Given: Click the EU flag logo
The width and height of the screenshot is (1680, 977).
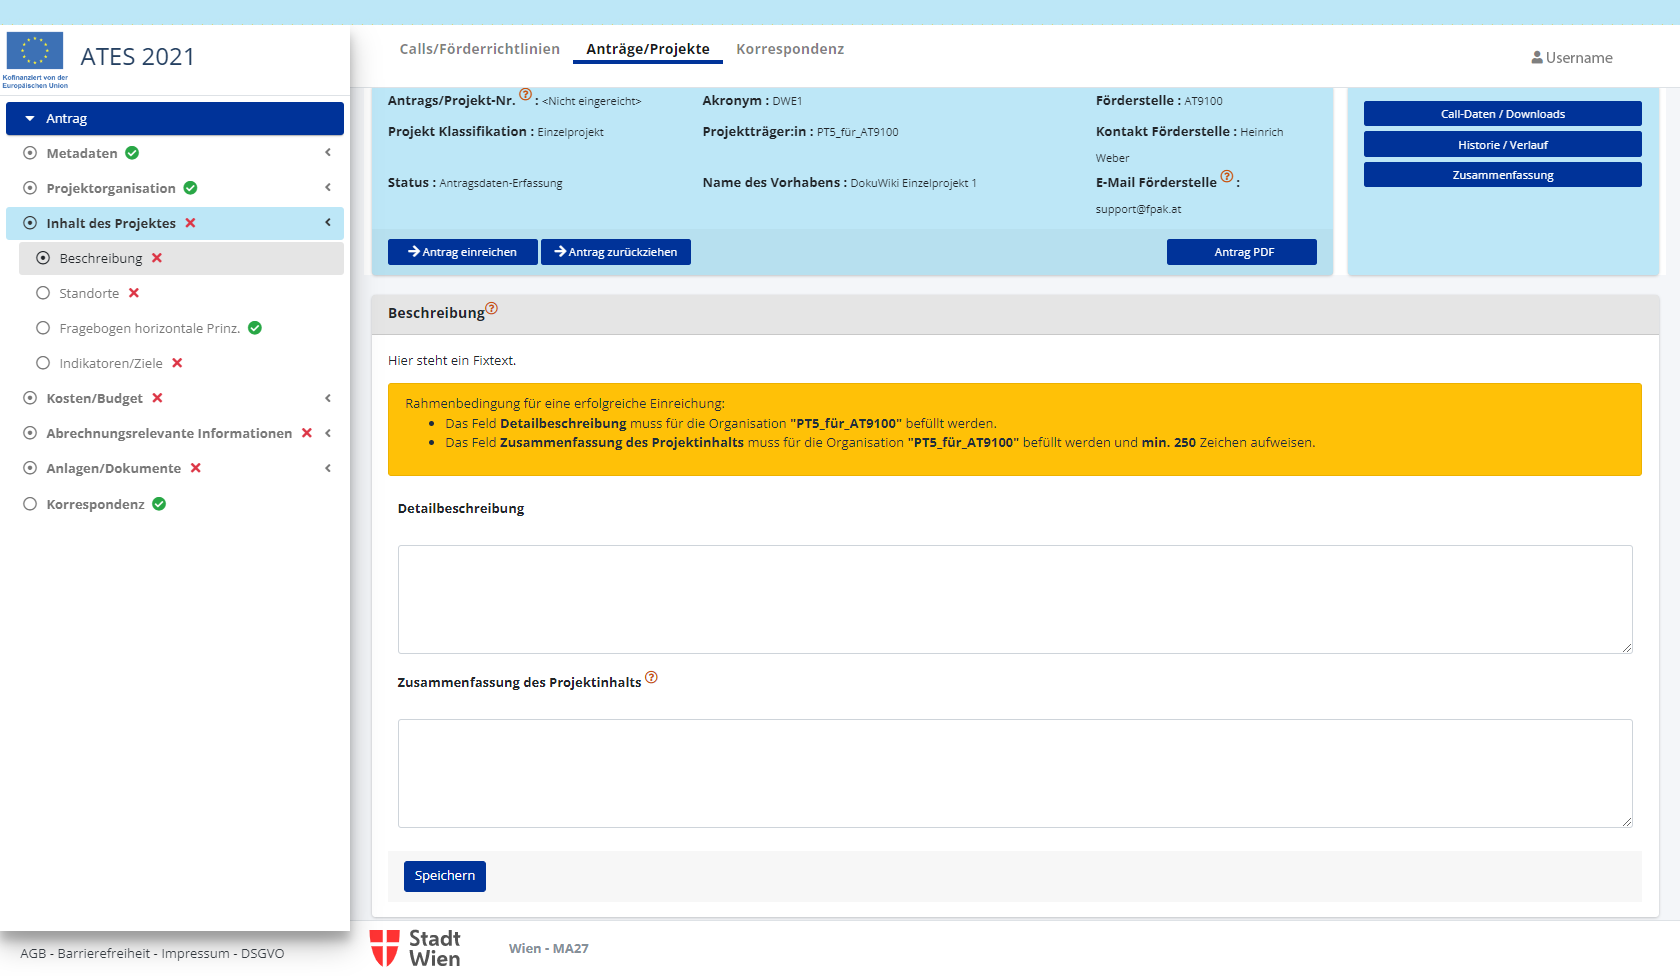Looking at the screenshot, I should tap(35, 52).
